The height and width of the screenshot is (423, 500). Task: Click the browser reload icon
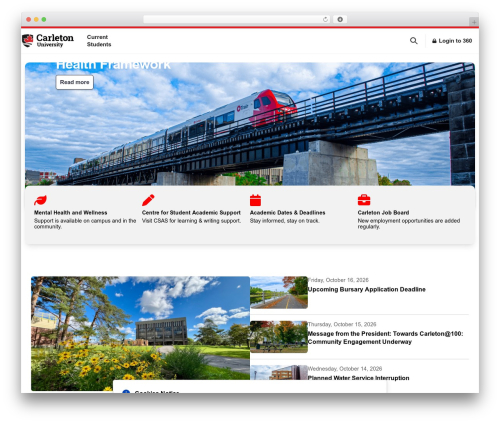tap(325, 19)
